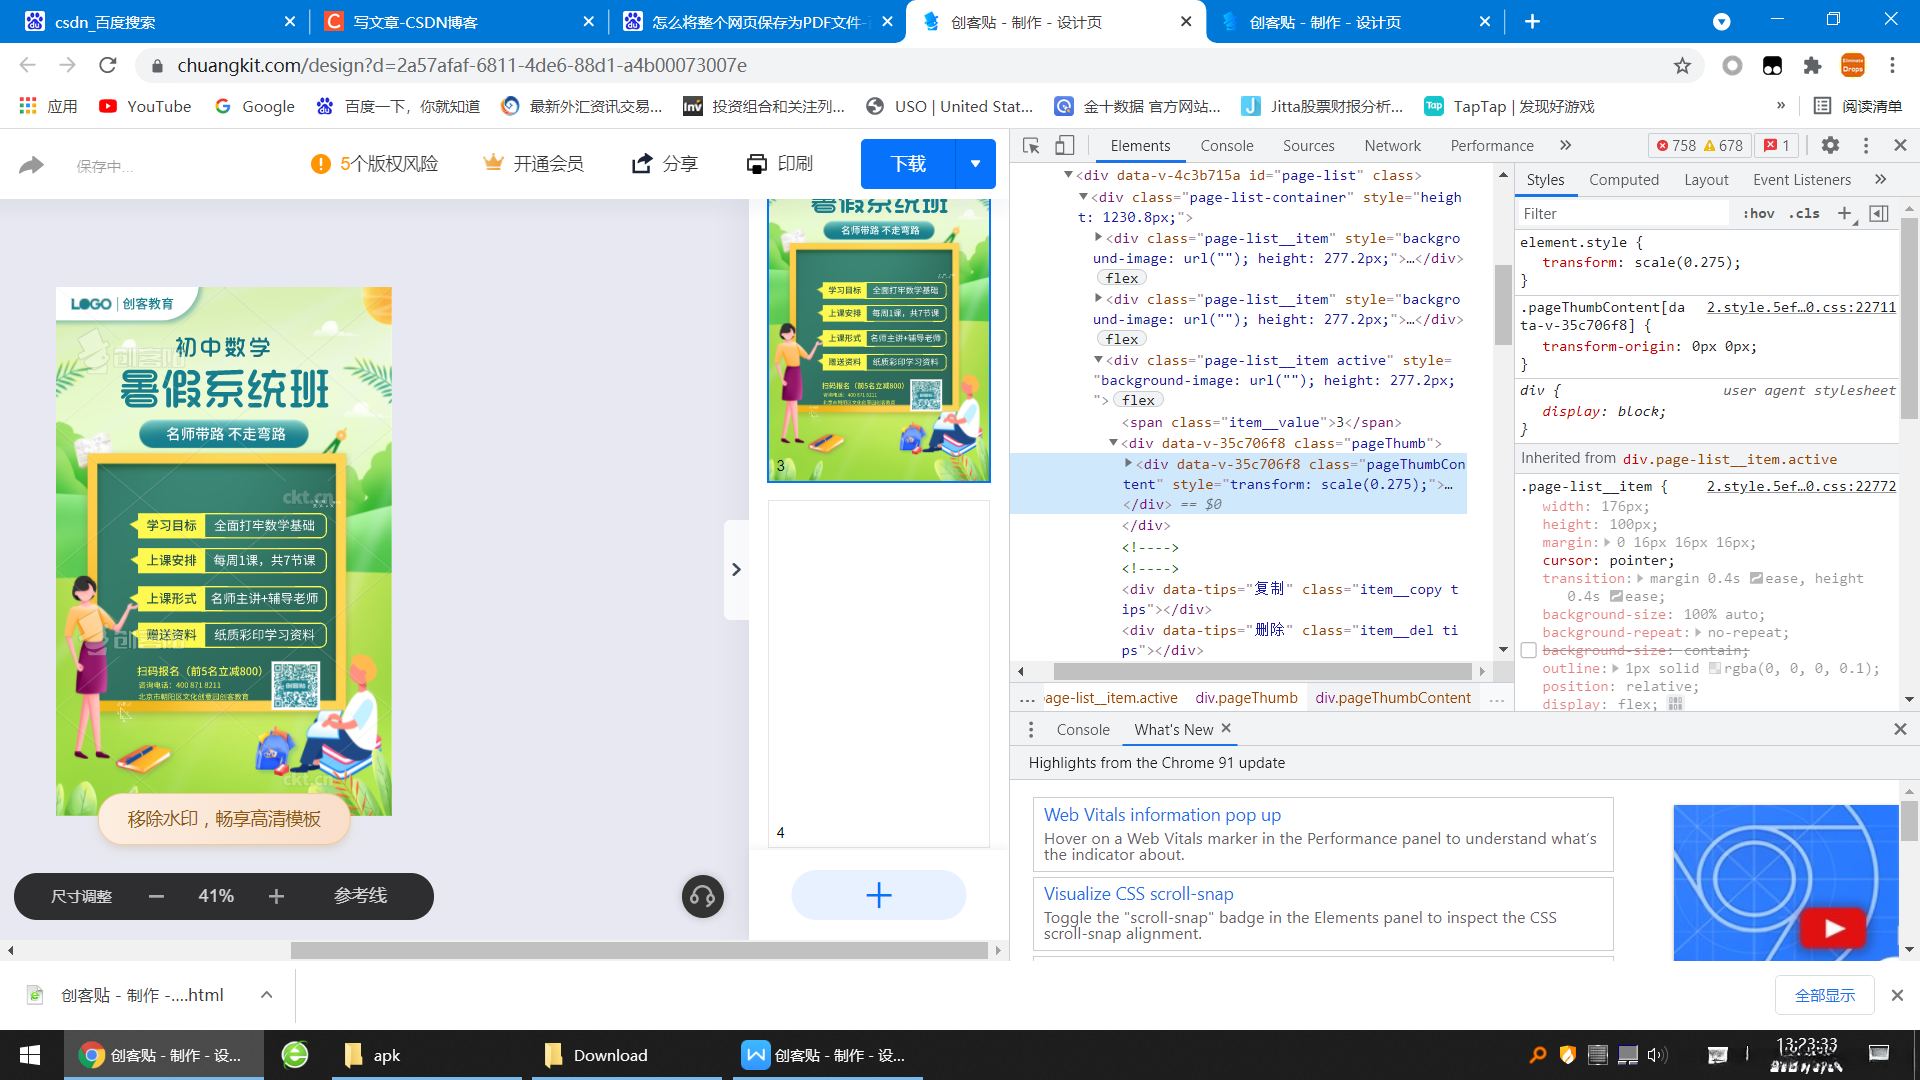The height and width of the screenshot is (1080, 1920).
Task: Open the download options dropdown arrow
Action: pos(975,164)
